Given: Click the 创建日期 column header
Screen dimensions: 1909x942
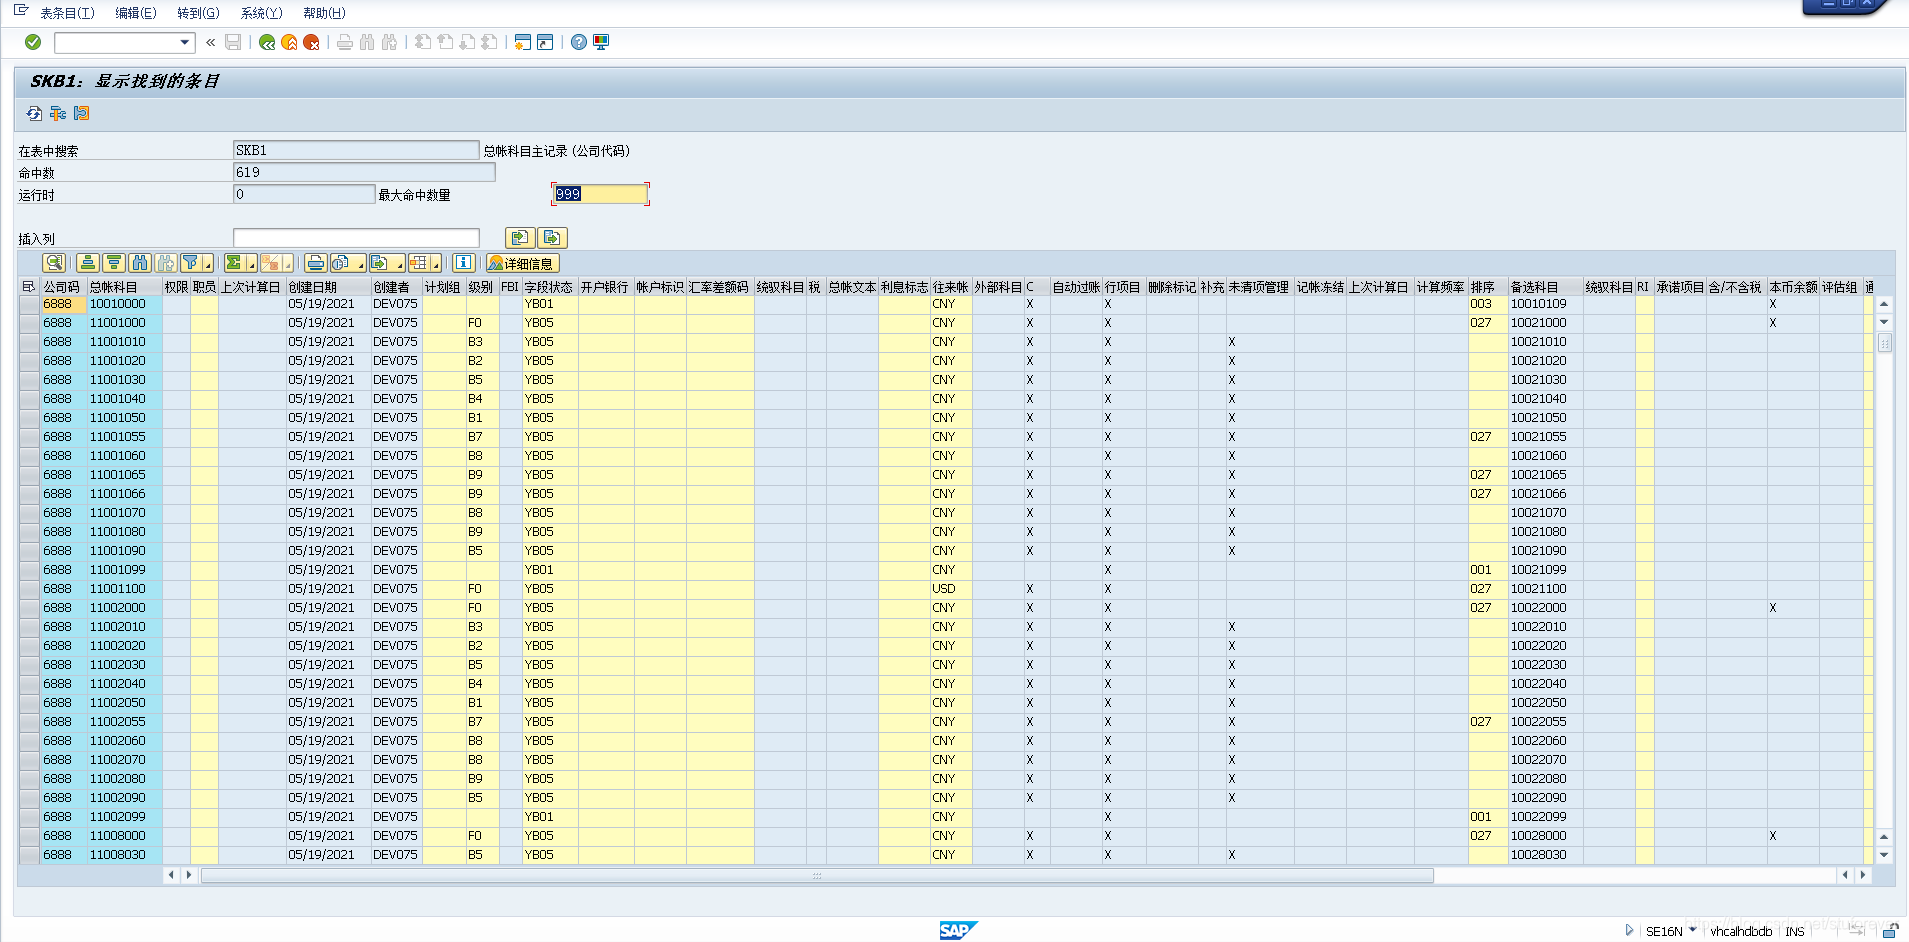Looking at the screenshot, I should click(x=328, y=287).
